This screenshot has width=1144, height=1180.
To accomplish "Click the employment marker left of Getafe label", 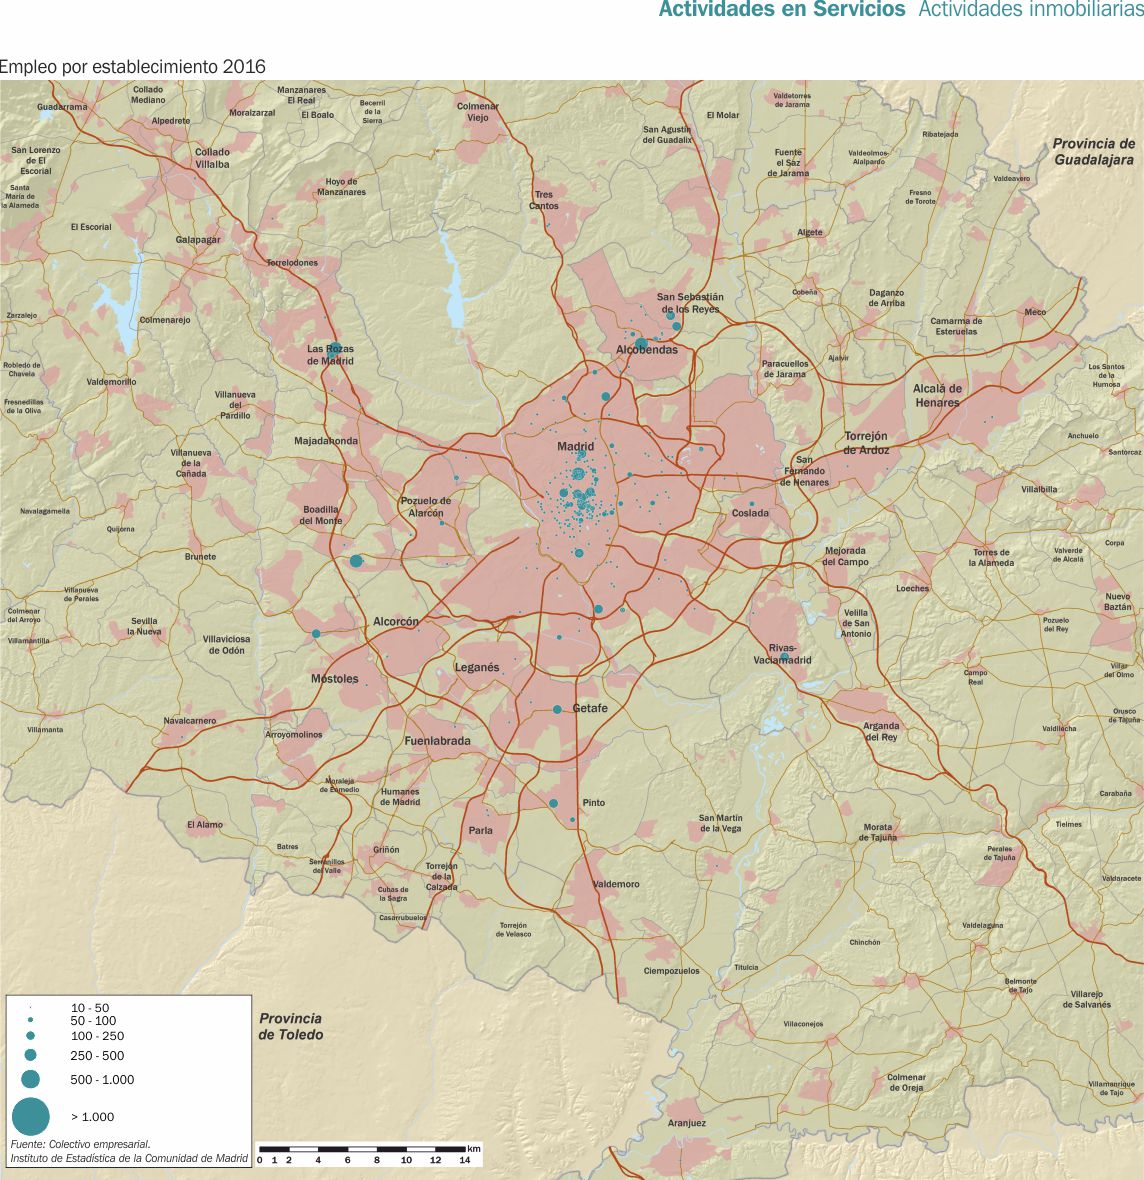I will [557, 709].
